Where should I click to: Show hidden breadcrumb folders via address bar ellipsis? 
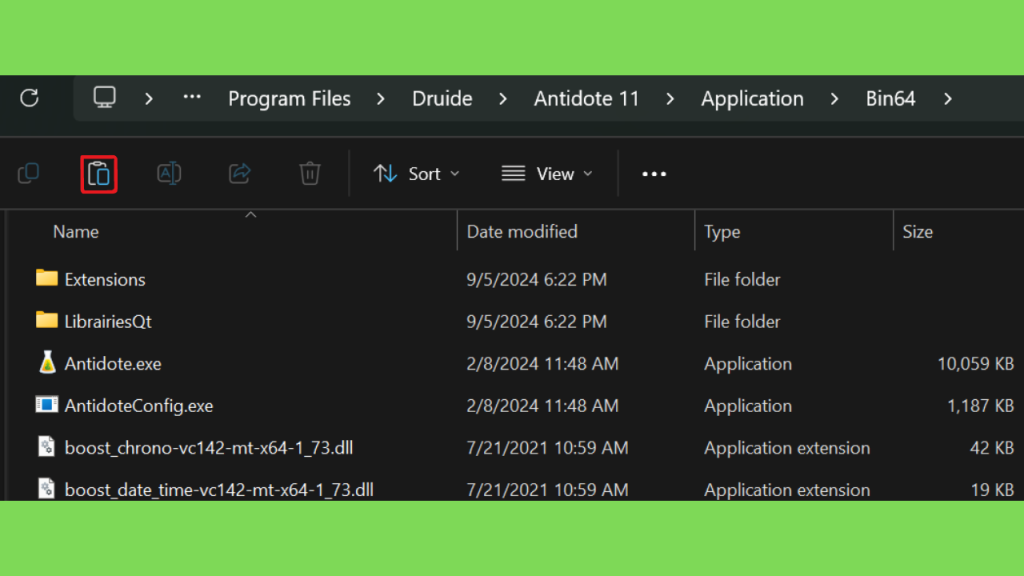pos(192,98)
